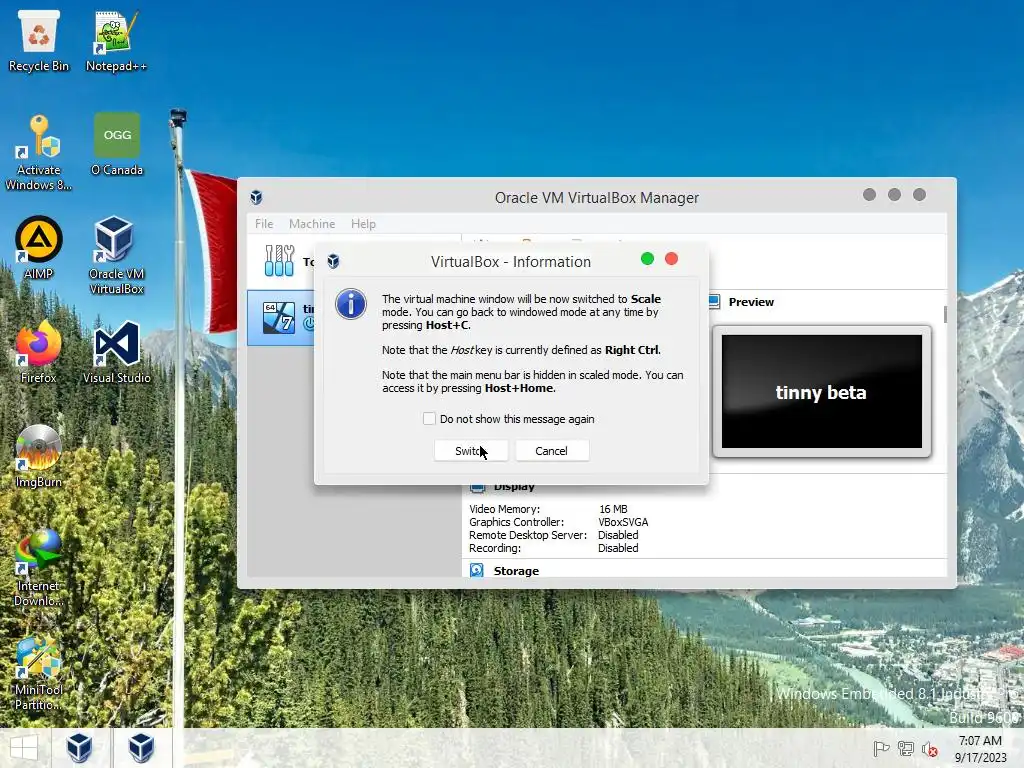This screenshot has height=768, width=1024.
Task: Click the Information dialog title bar cube icon
Action: click(x=333, y=261)
